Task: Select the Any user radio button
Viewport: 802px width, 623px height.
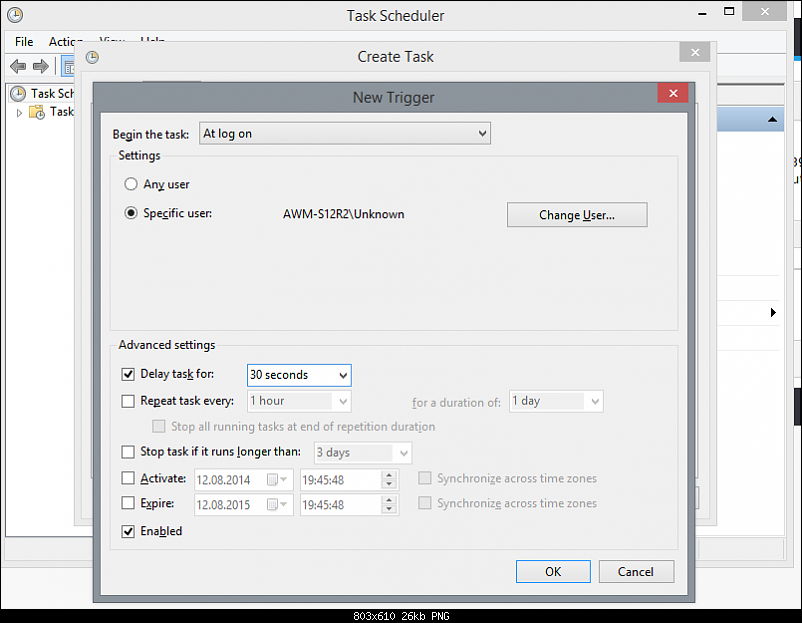Action: coord(131,184)
